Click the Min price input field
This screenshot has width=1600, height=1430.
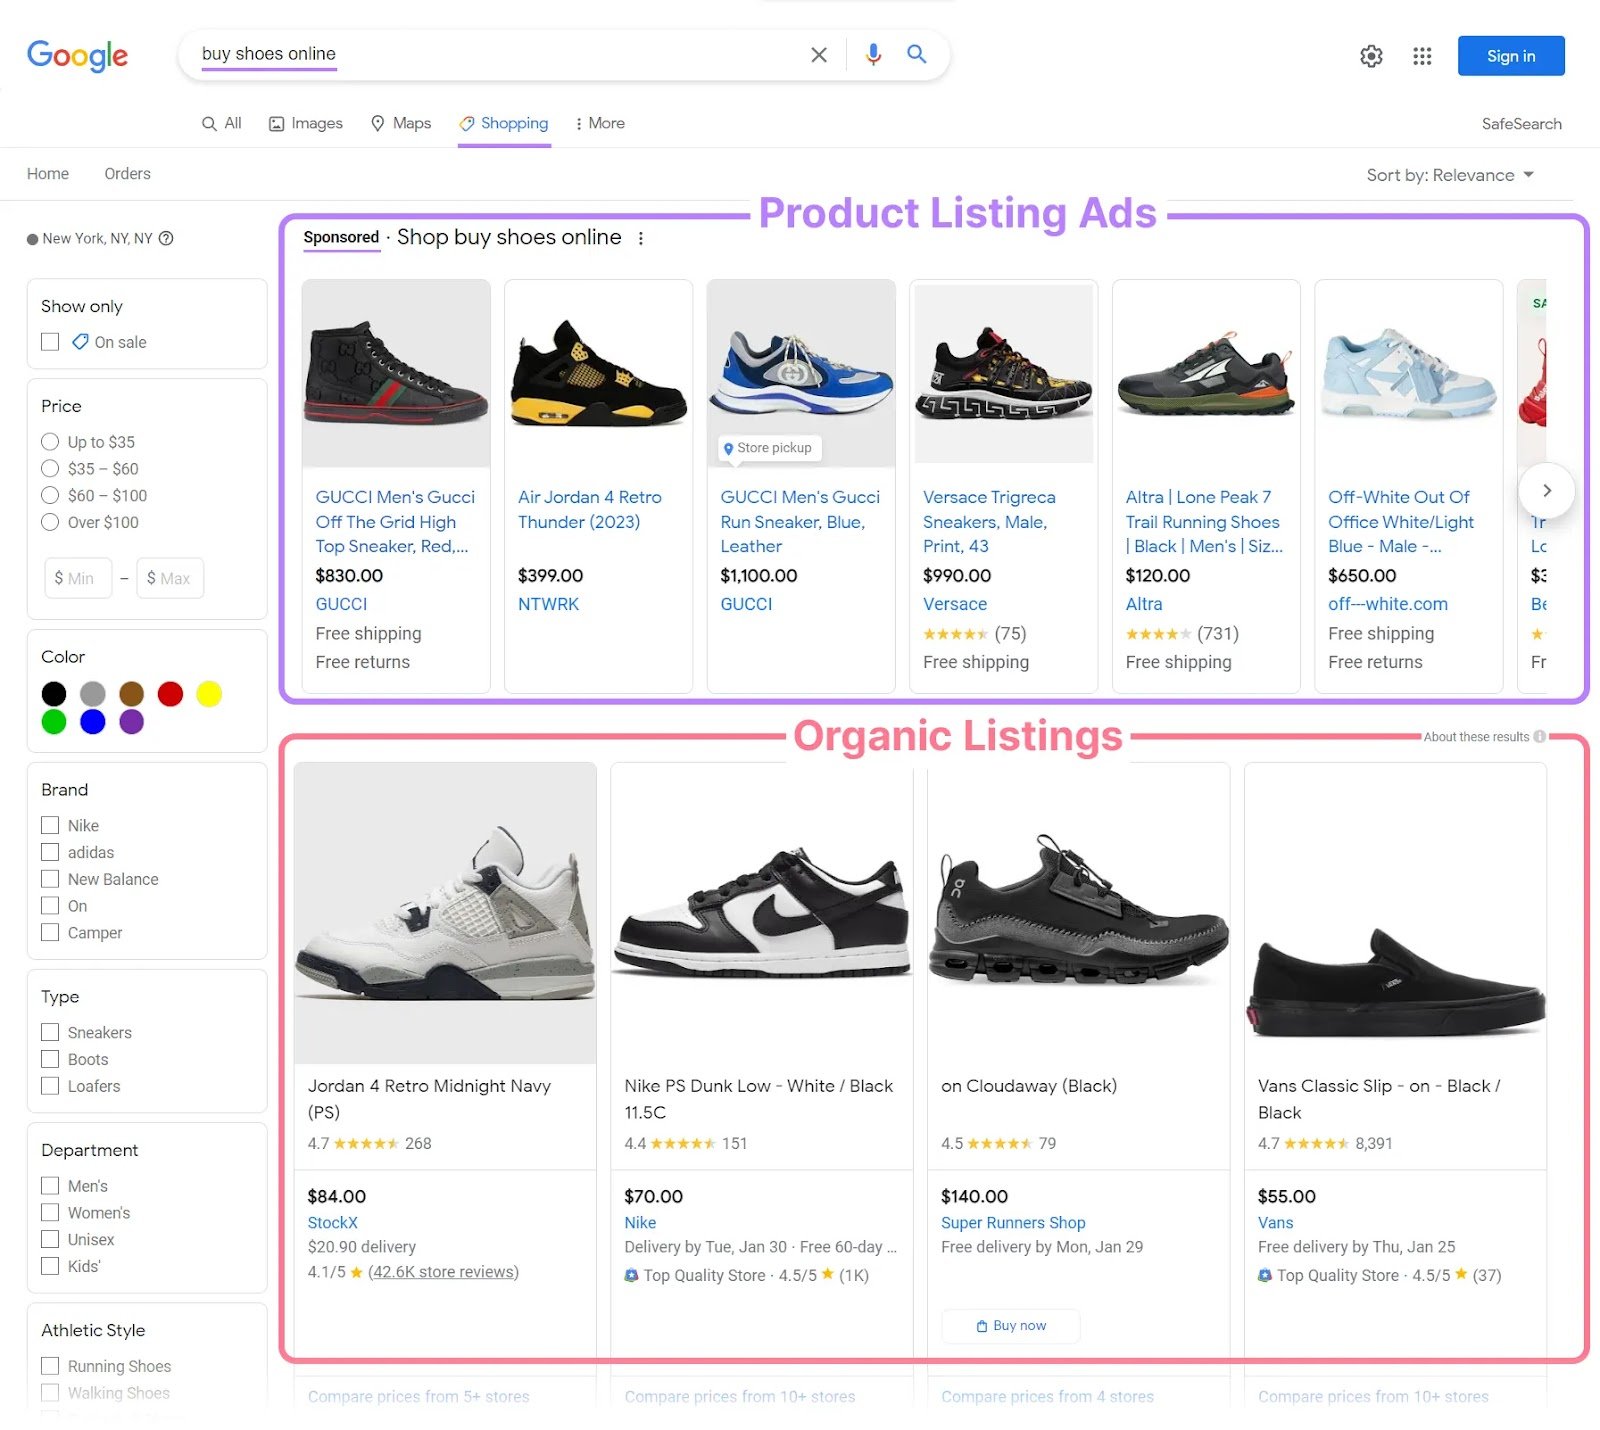point(78,578)
